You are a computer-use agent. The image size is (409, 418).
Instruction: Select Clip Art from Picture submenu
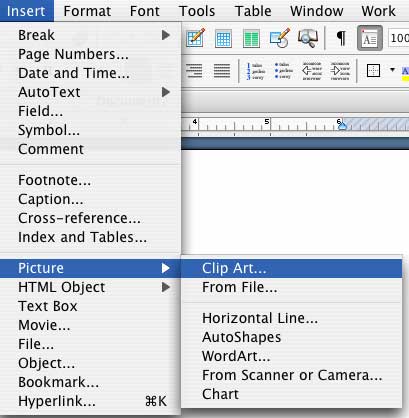[291, 268]
